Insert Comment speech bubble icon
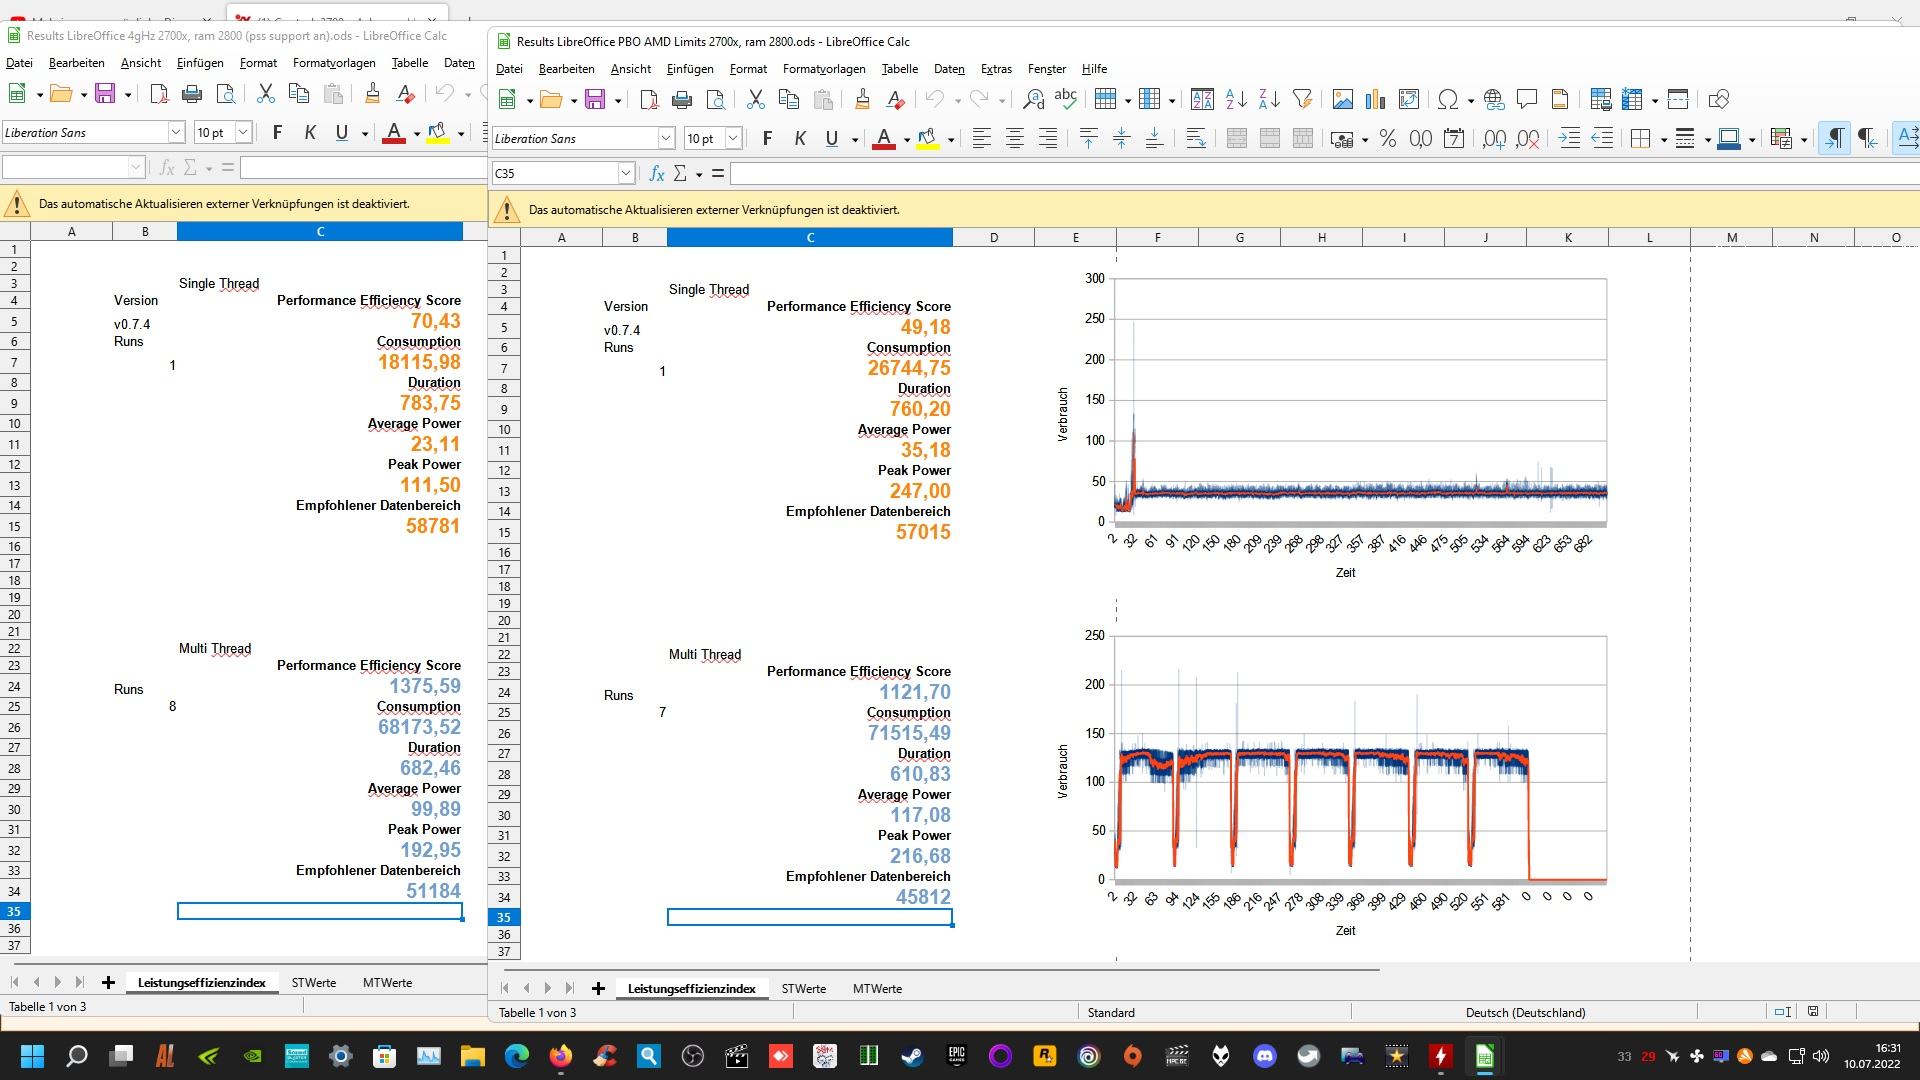The height and width of the screenshot is (1080, 1920). pyautogui.click(x=1527, y=99)
